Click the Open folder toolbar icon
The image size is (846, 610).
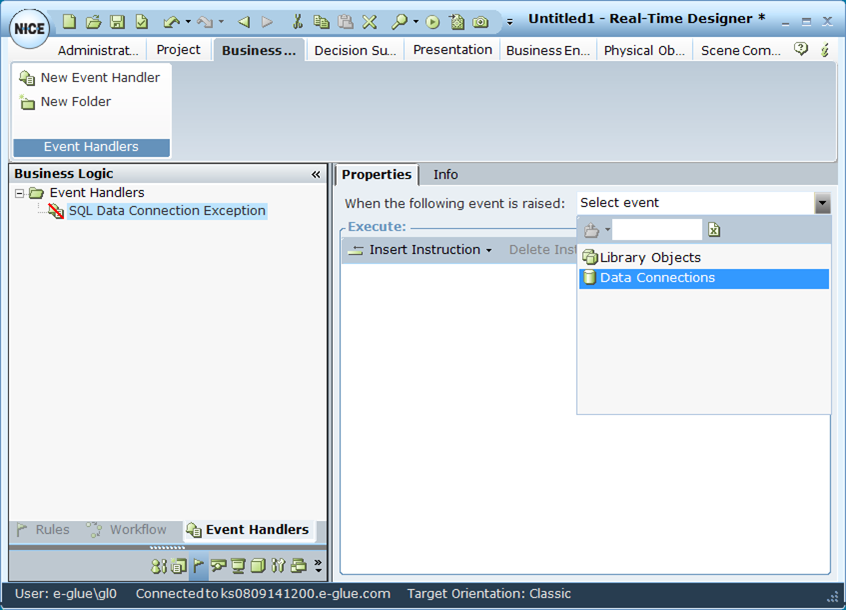tap(93, 21)
